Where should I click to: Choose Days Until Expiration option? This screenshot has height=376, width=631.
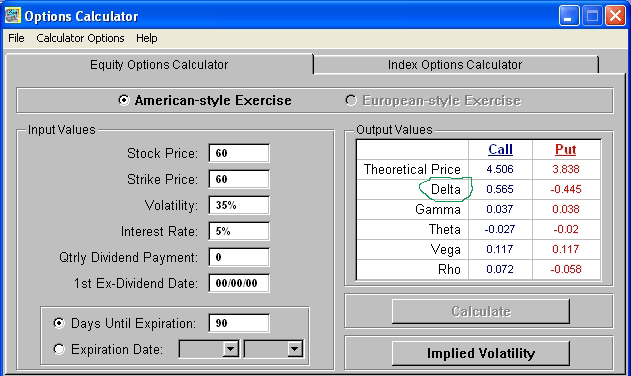pyautogui.click(x=59, y=323)
